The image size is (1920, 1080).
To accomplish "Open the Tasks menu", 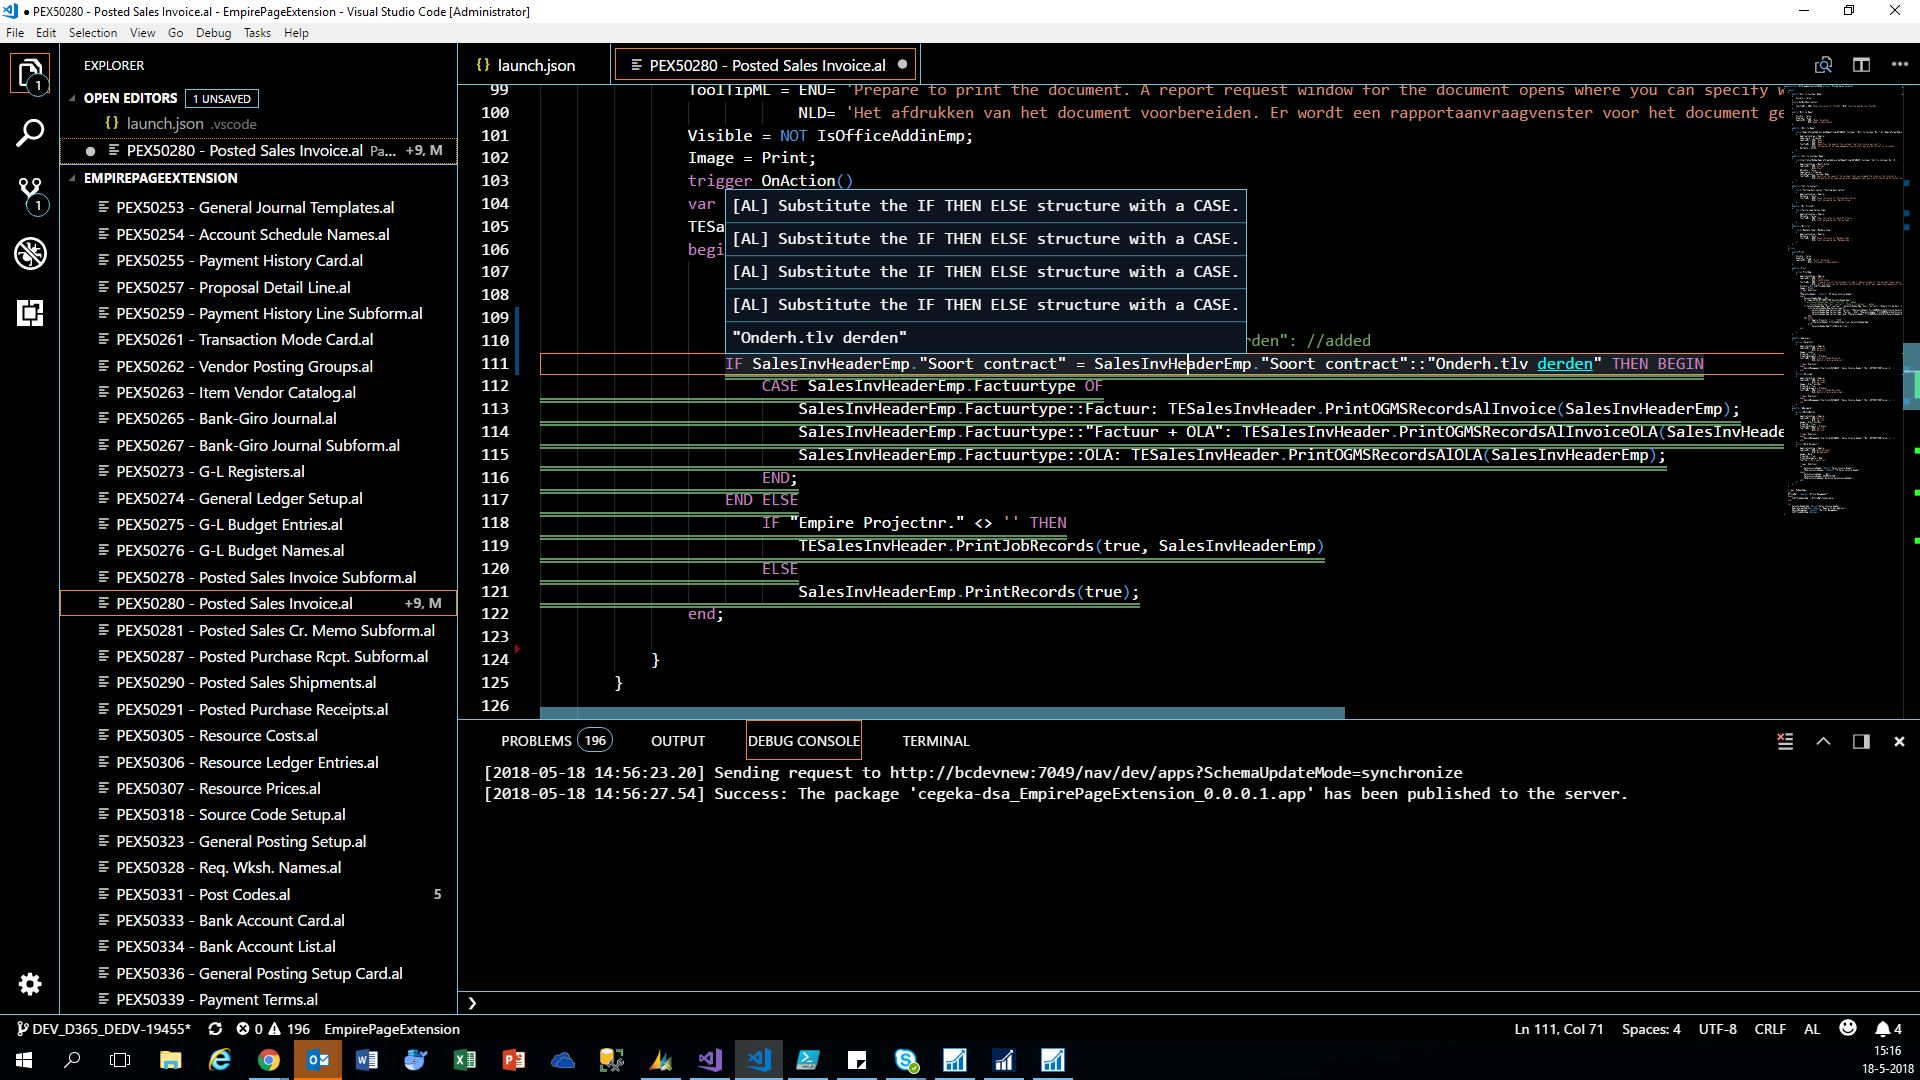I will point(257,33).
